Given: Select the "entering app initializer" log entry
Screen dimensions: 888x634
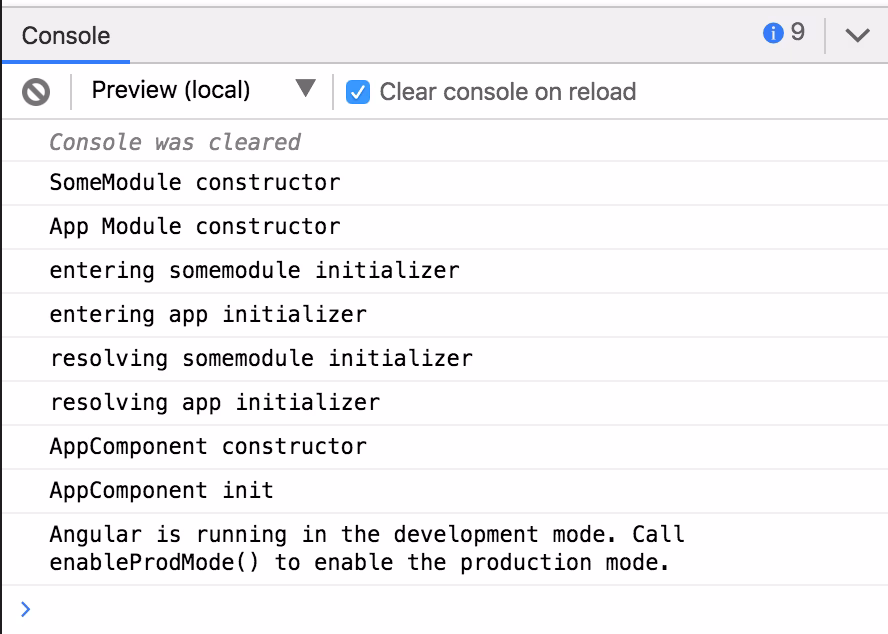Looking at the screenshot, I should pos(208,315).
